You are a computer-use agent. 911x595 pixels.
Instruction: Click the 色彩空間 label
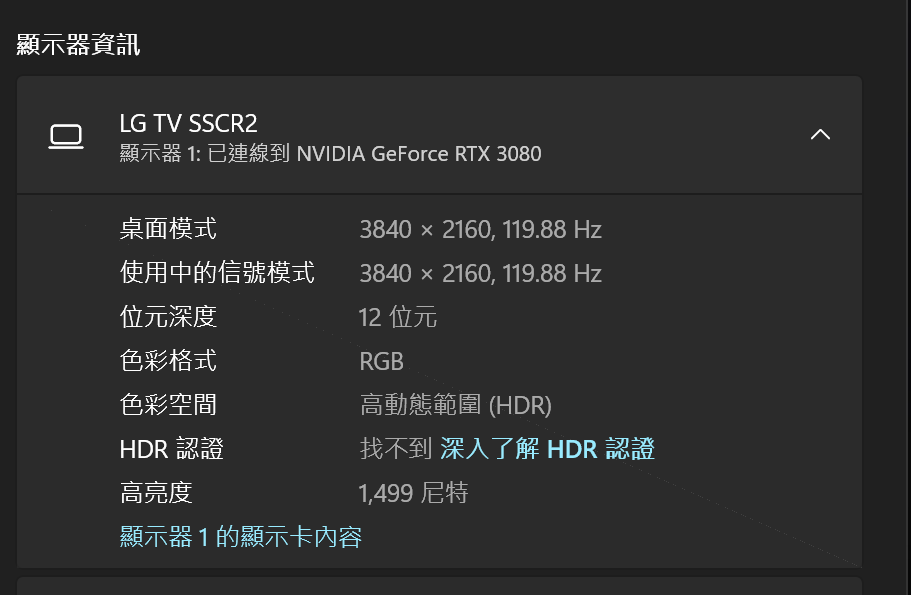(168, 405)
